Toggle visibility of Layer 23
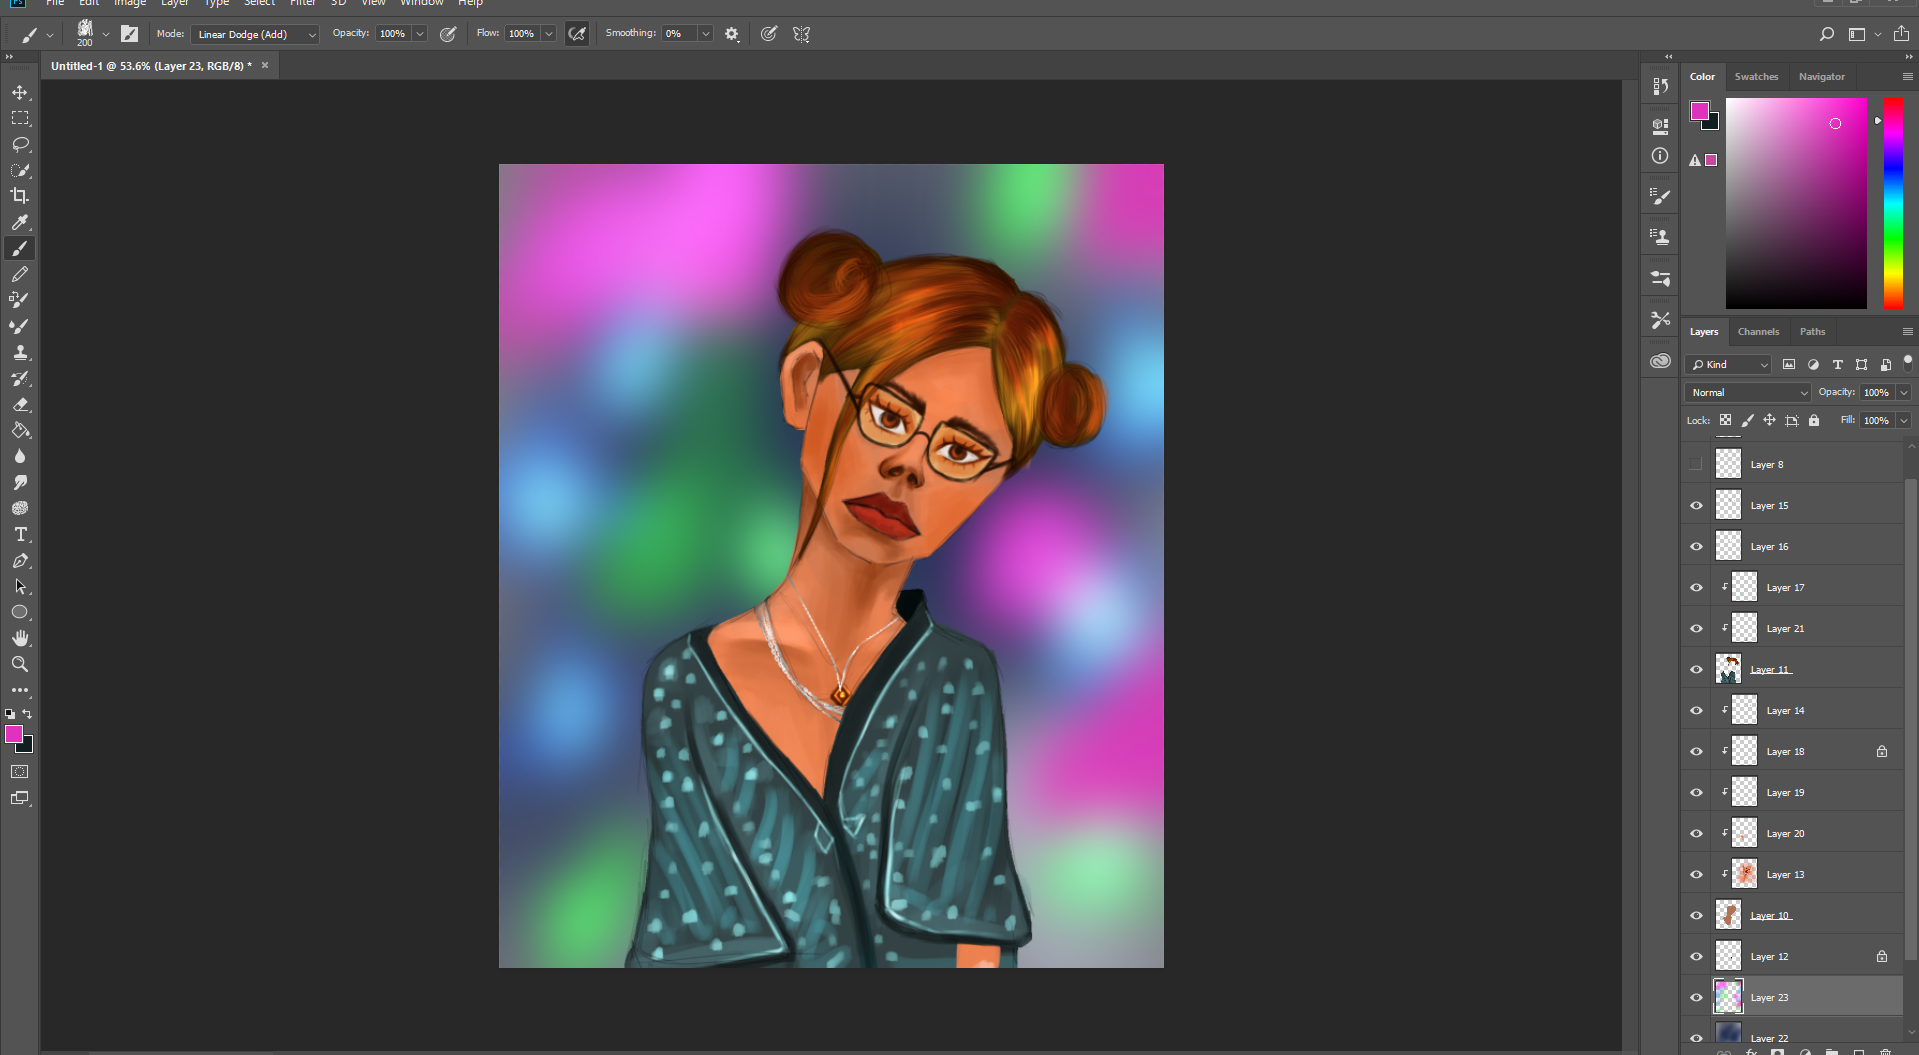 click(1696, 998)
